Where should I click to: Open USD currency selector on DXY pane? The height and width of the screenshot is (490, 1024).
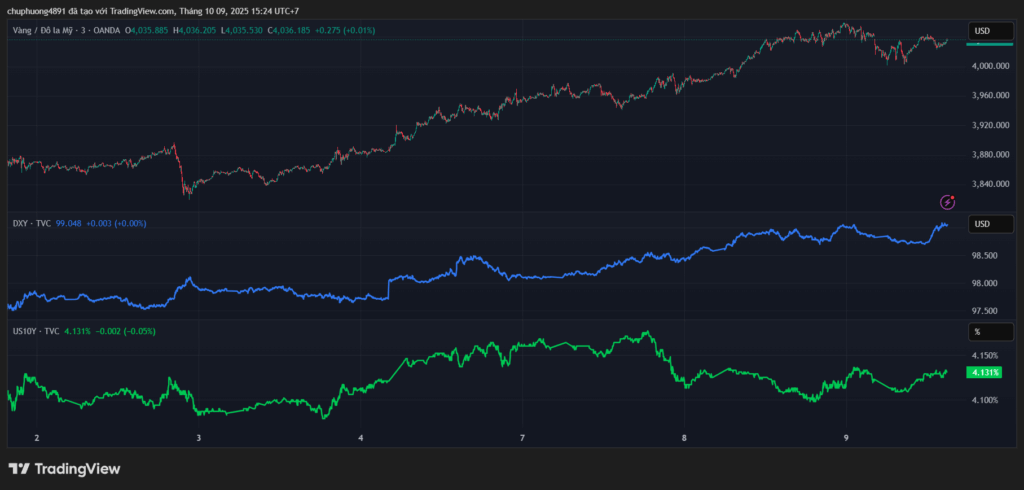989,223
